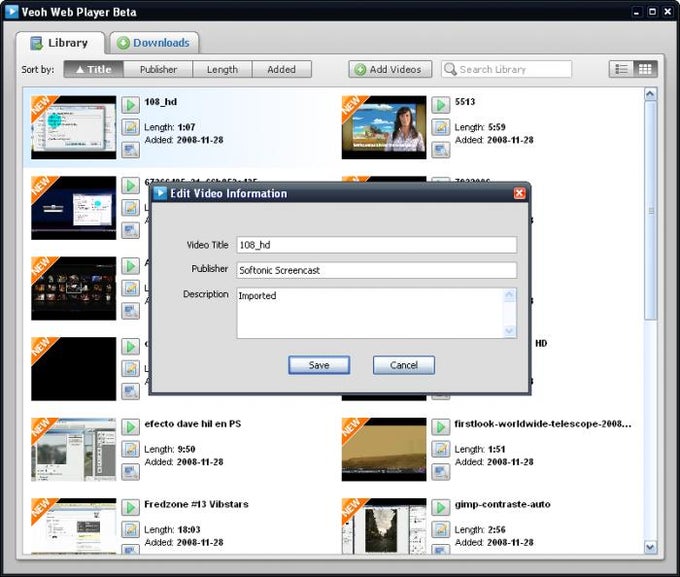Close the Edit Video Information dialog
This screenshot has width=680, height=577.
point(520,193)
